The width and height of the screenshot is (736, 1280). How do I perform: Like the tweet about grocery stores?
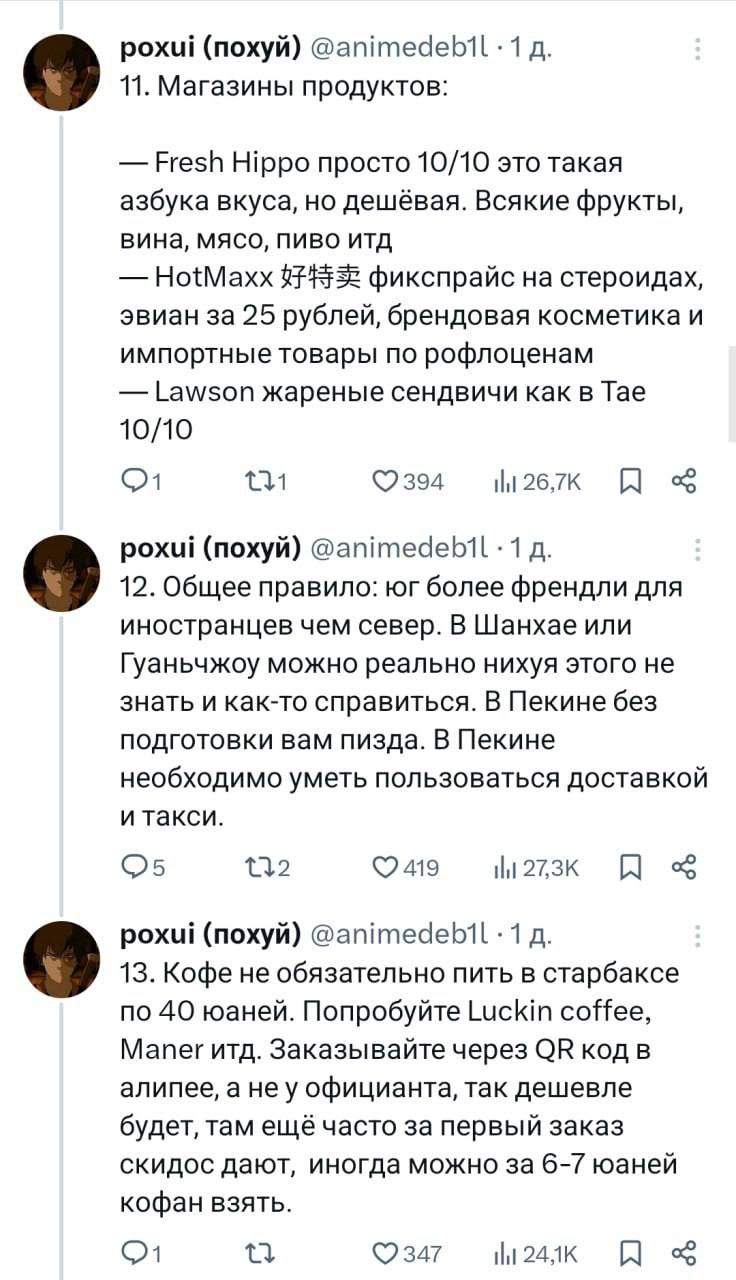(384, 482)
